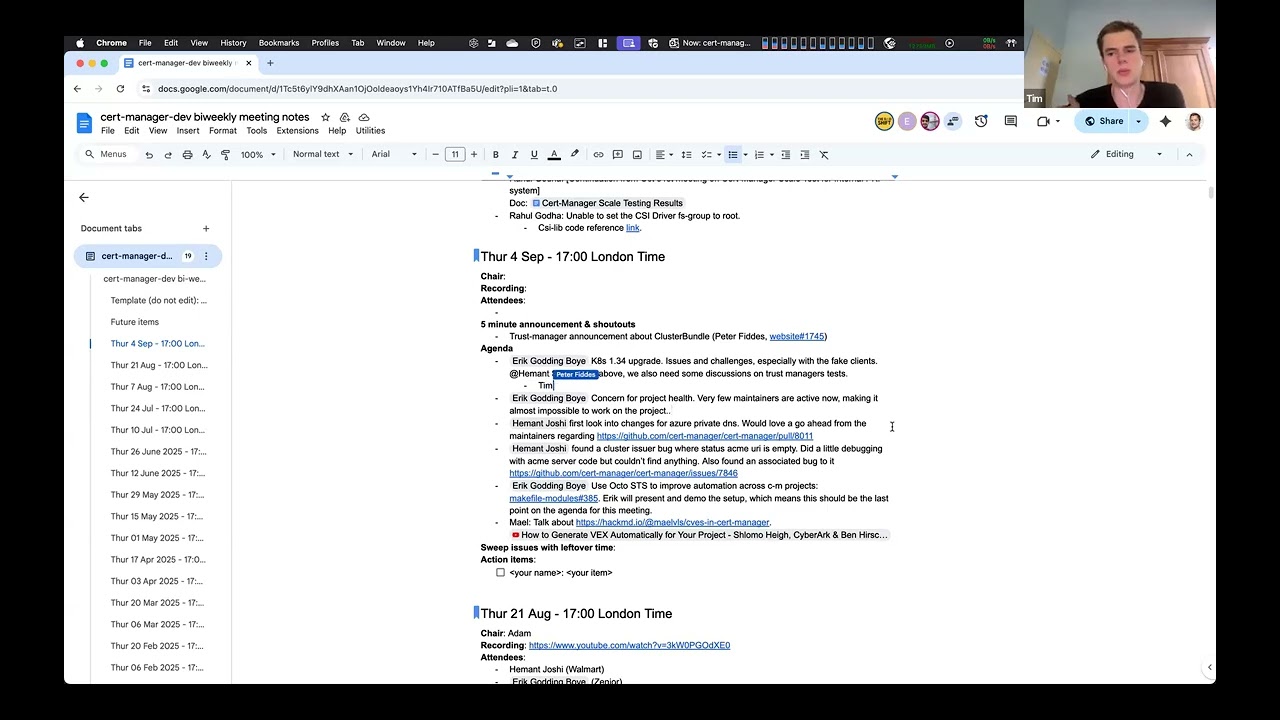Open a new Chrome tab
Image resolution: width=1280 pixels, height=720 pixels.
pyautogui.click(x=270, y=63)
